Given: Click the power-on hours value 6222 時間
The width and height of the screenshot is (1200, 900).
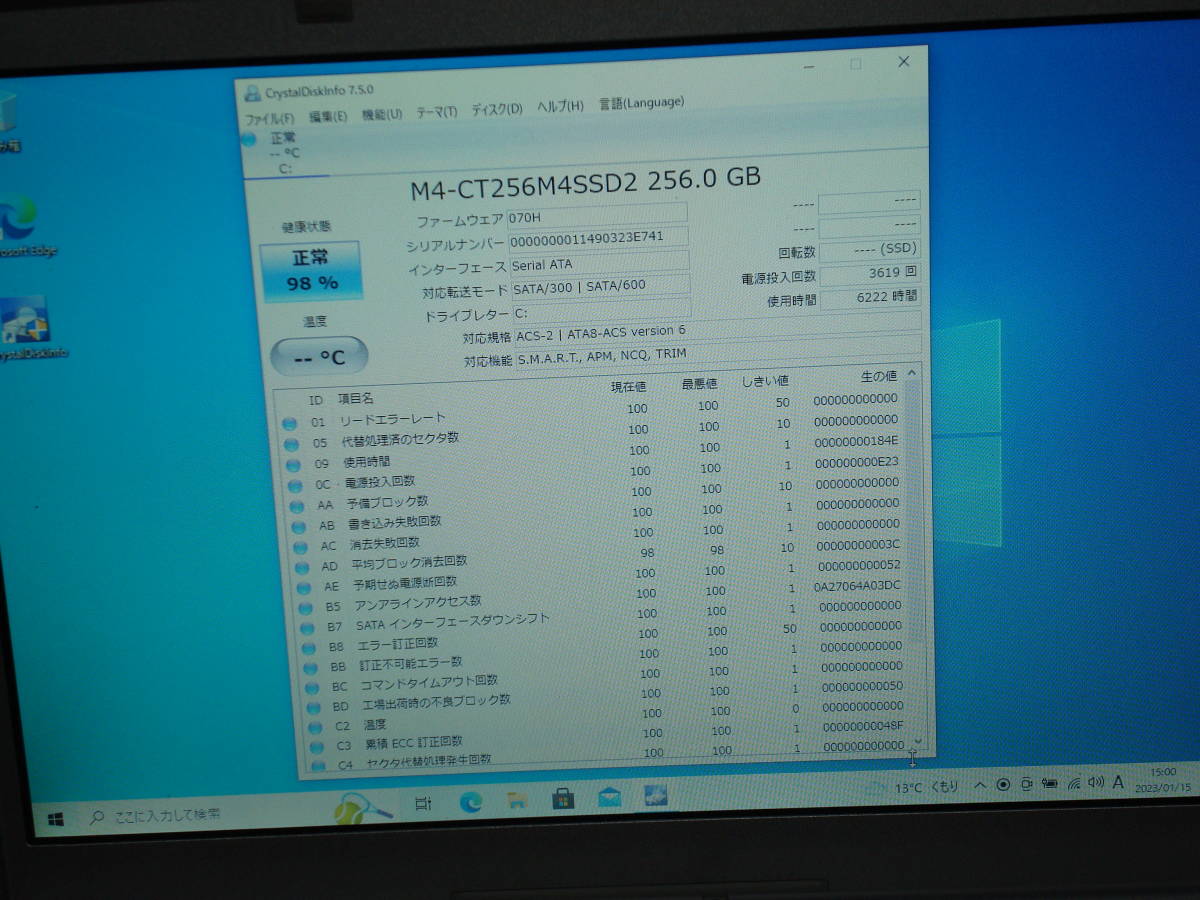Looking at the screenshot, I should [870, 298].
